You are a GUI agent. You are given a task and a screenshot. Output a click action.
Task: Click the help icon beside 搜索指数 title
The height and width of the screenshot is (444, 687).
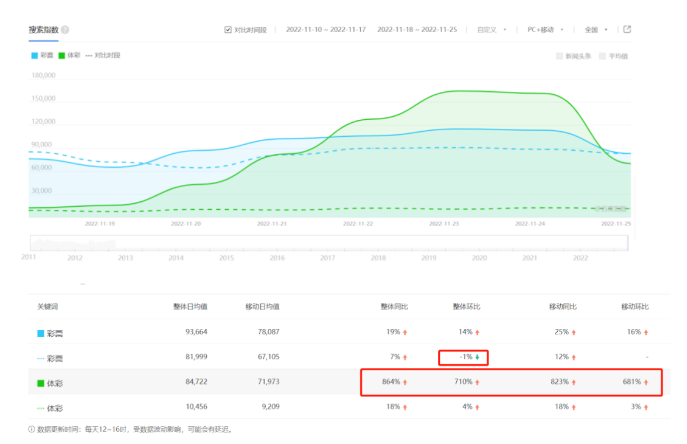65,31
